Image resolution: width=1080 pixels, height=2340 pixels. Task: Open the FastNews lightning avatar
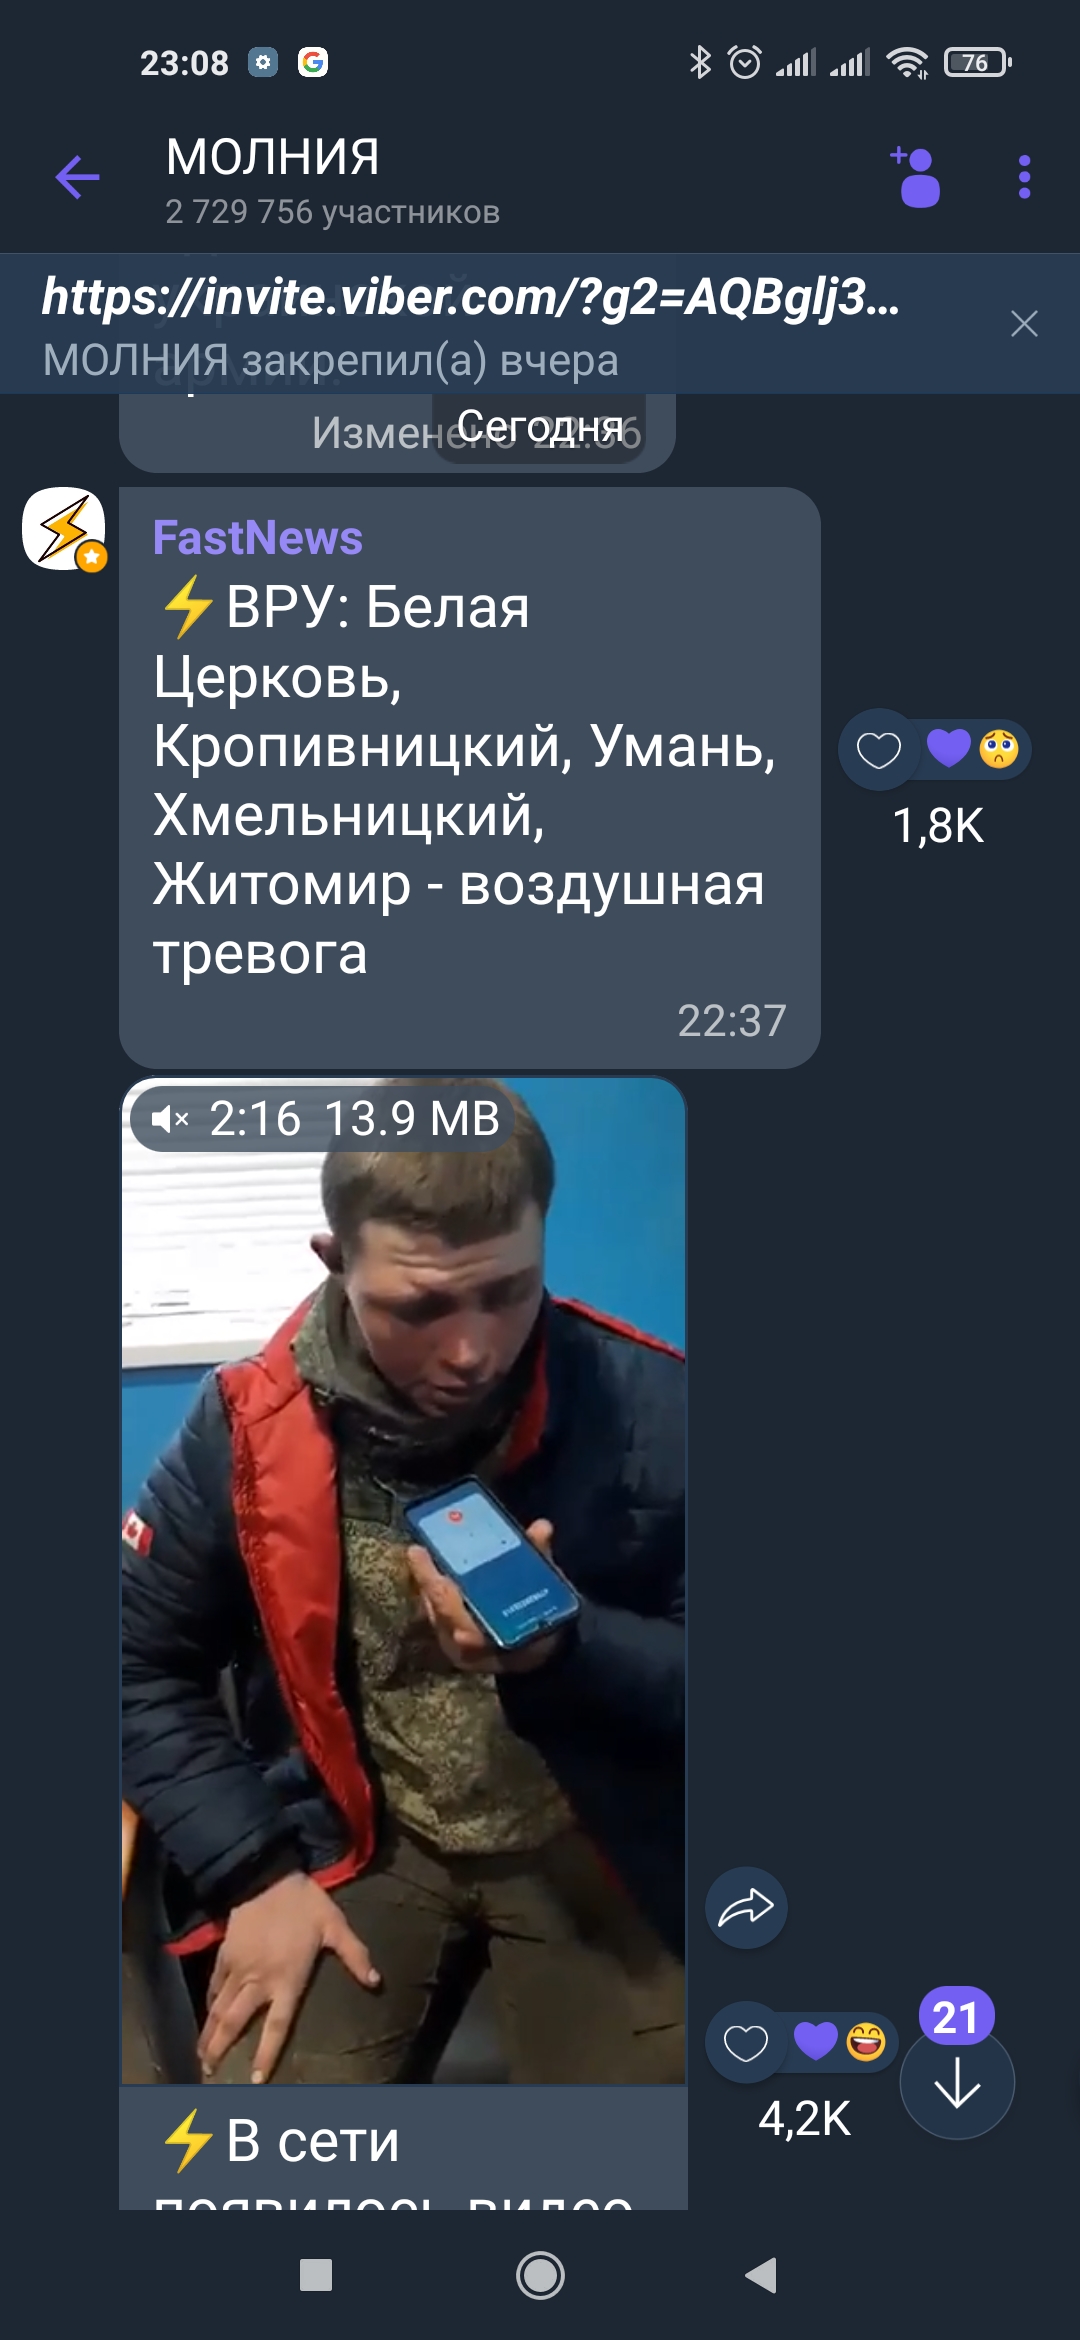64,529
